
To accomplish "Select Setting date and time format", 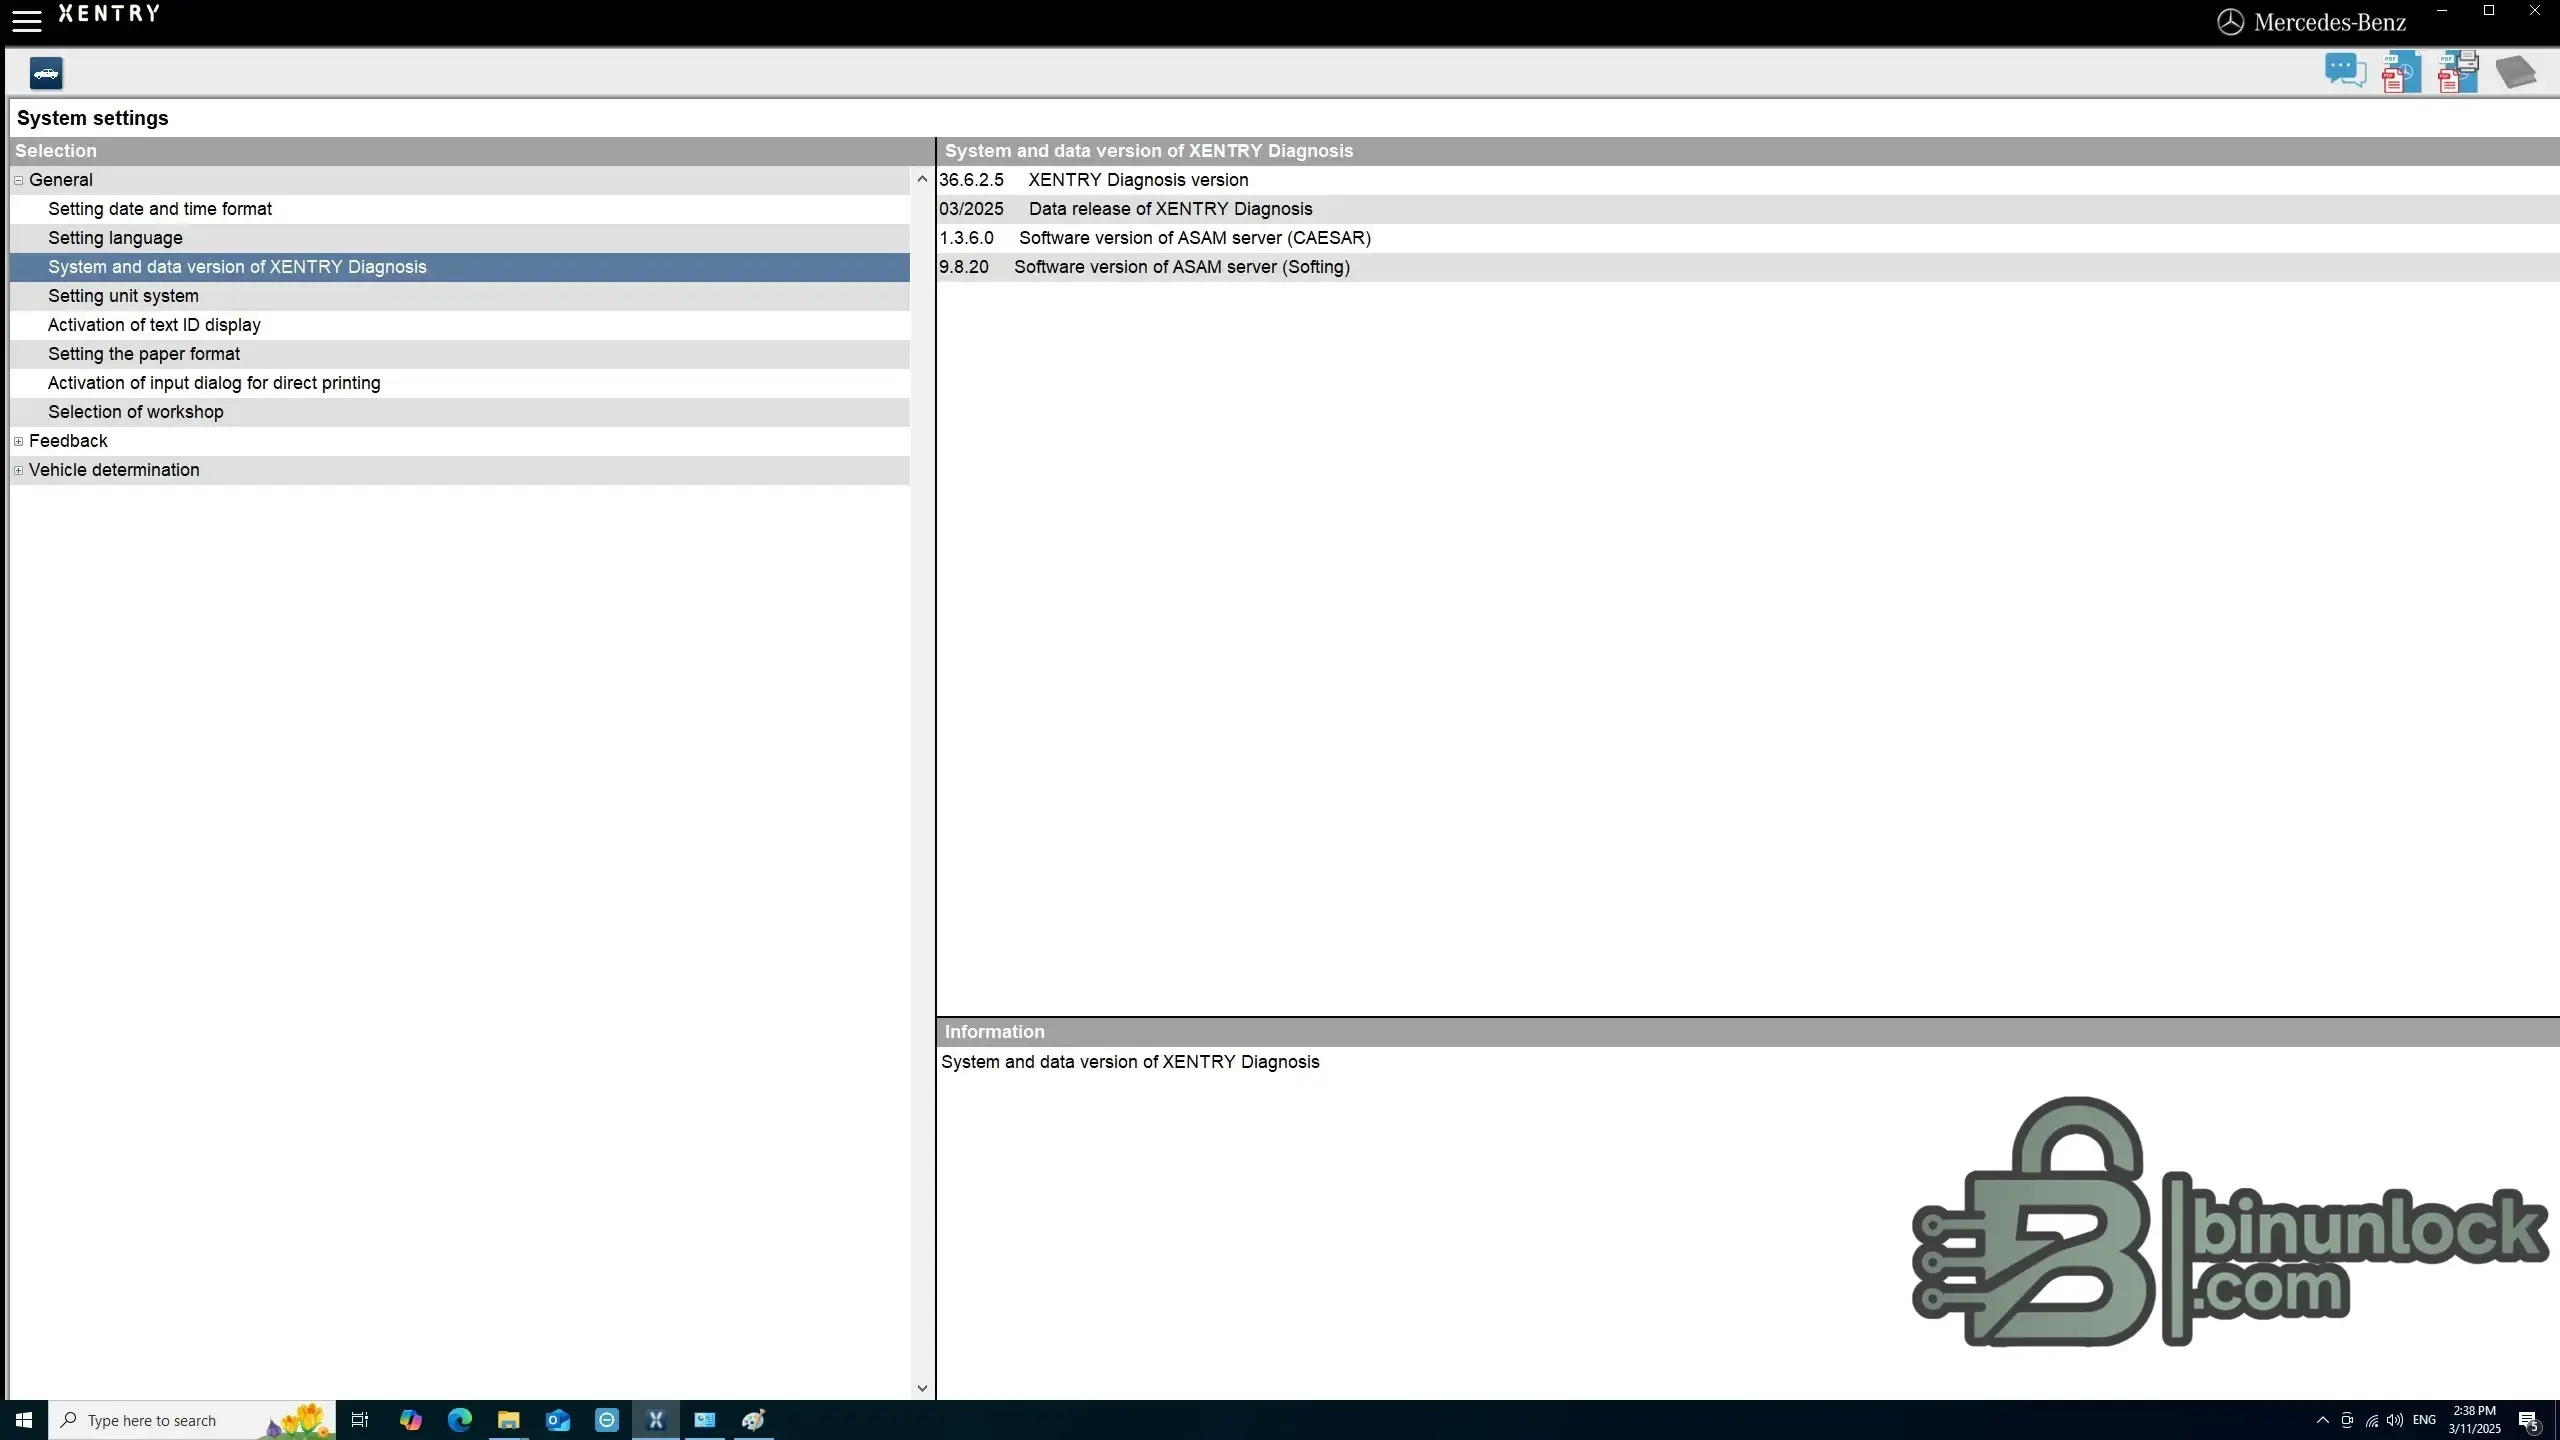I will (x=460, y=209).
